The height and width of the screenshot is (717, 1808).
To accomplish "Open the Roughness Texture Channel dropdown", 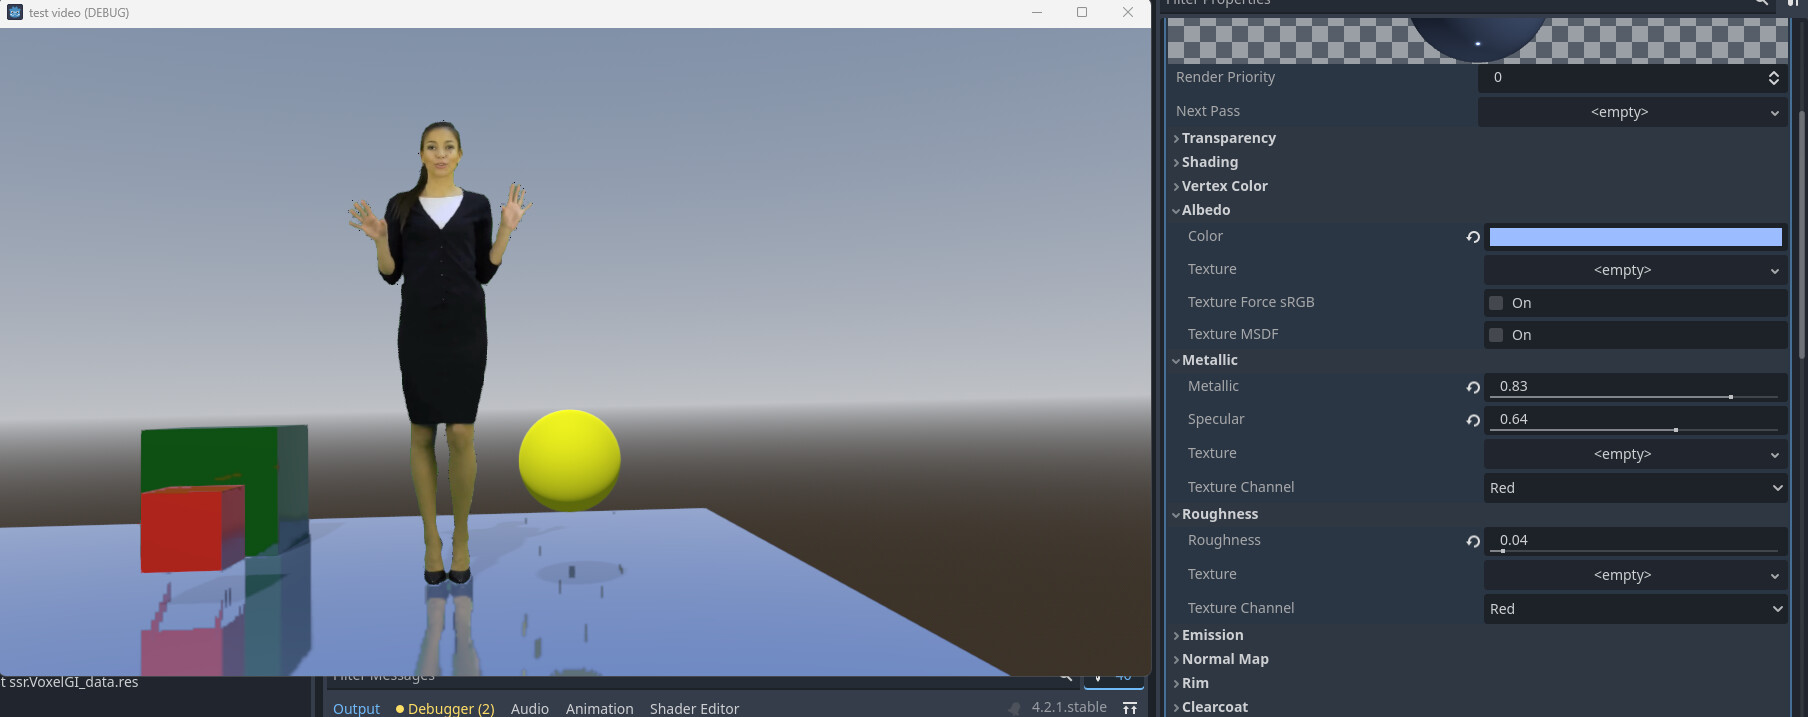I will [x=1635, y=609].
